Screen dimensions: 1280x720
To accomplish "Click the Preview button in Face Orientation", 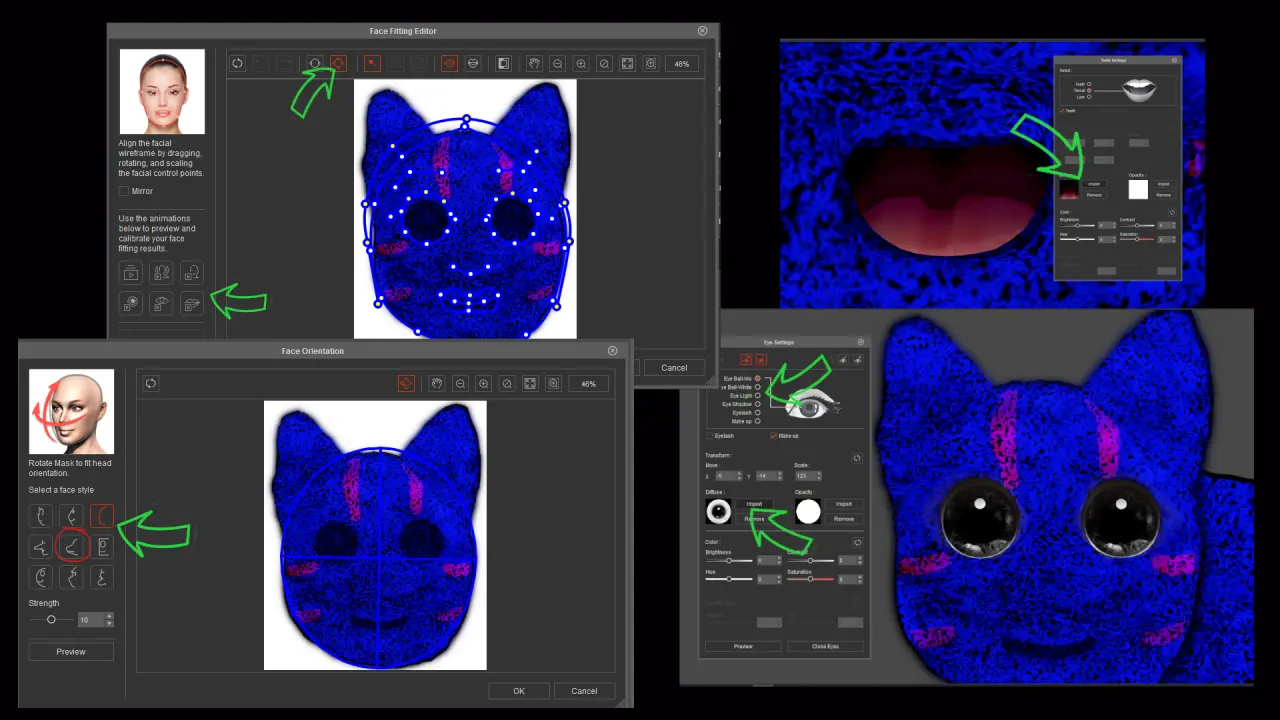I will pos(71,651).
